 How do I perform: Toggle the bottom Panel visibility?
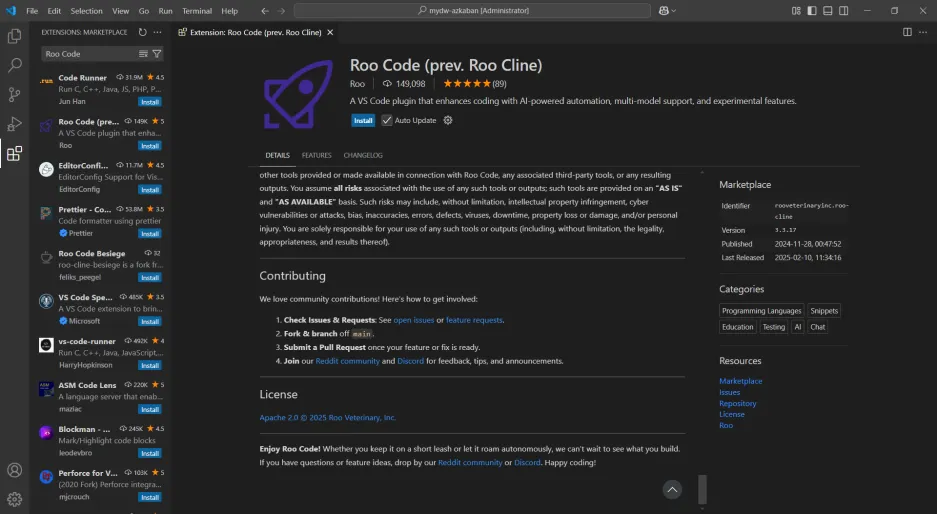tap(828, 11)
